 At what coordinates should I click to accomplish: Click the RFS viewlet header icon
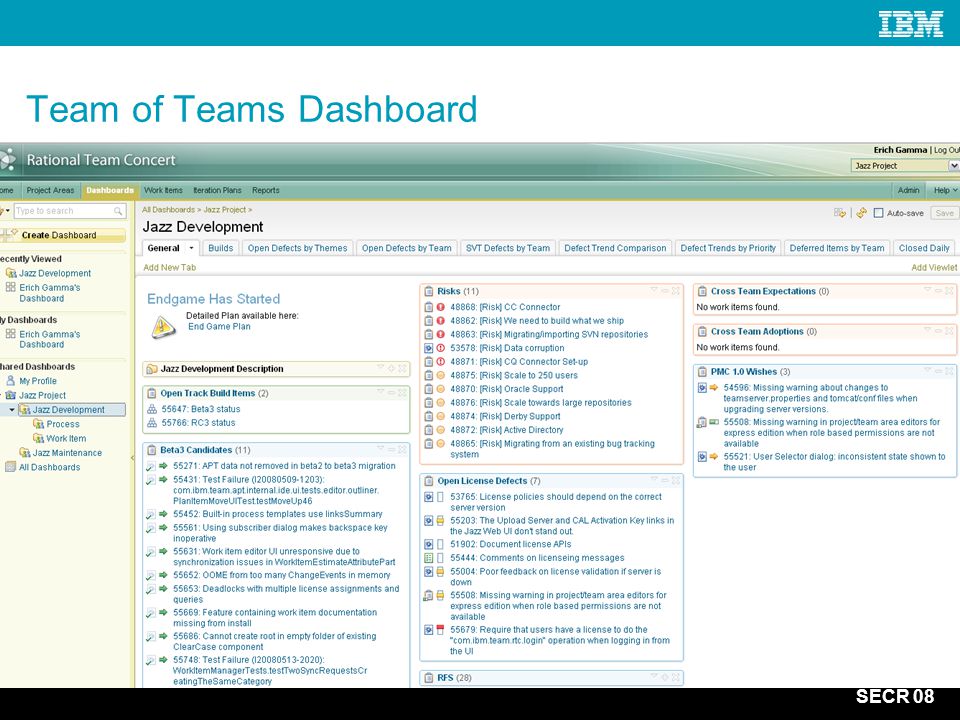429,678
